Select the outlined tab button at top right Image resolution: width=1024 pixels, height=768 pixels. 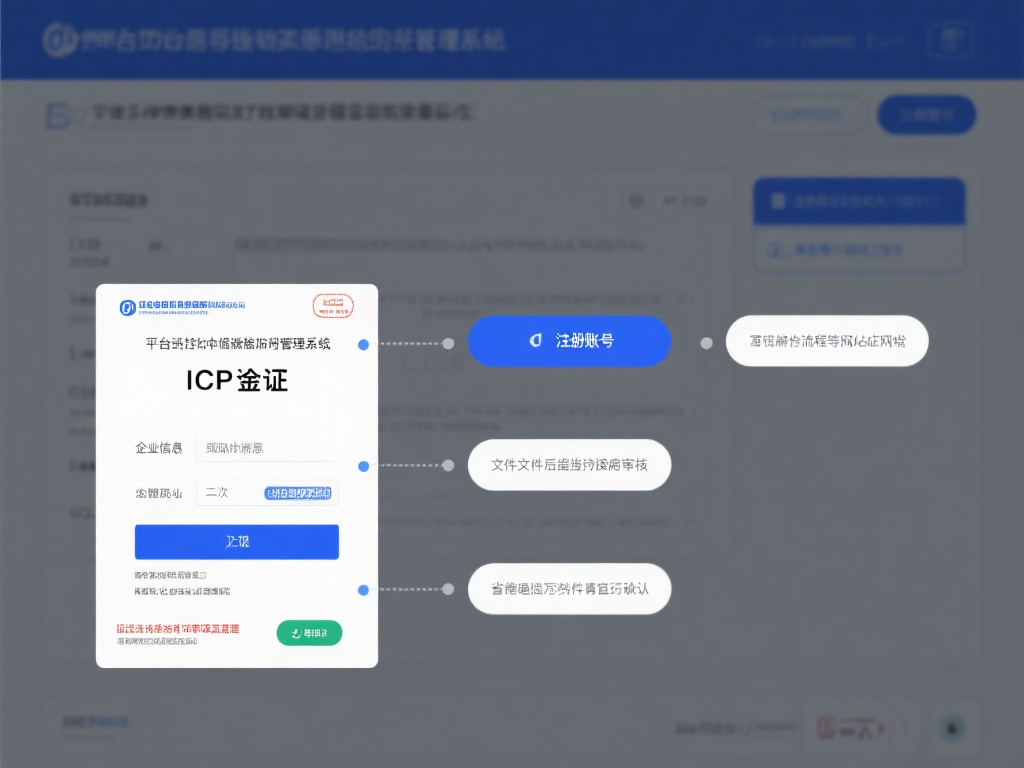pos(809,114)
